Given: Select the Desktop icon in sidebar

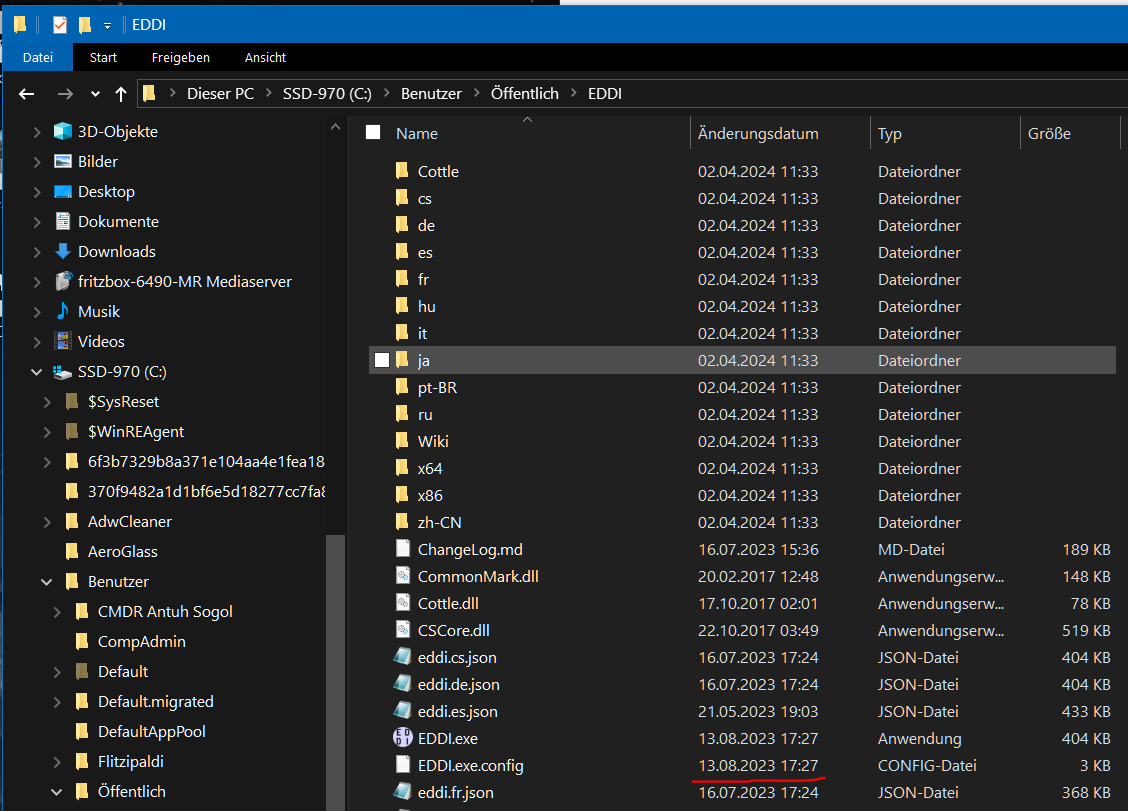Looking at the screenshot, I should pos(63,191).
